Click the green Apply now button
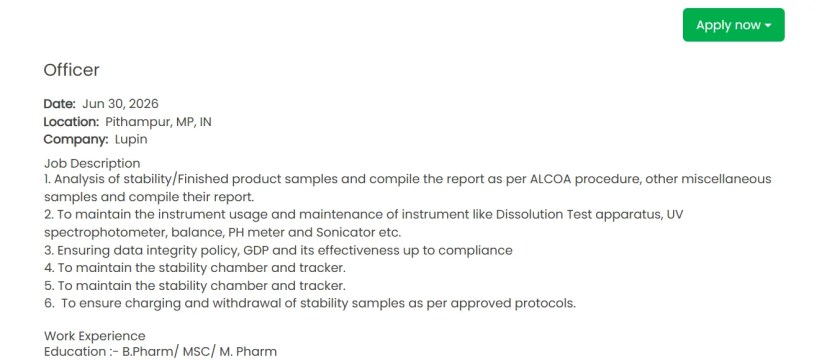 (x=733, y=25)
